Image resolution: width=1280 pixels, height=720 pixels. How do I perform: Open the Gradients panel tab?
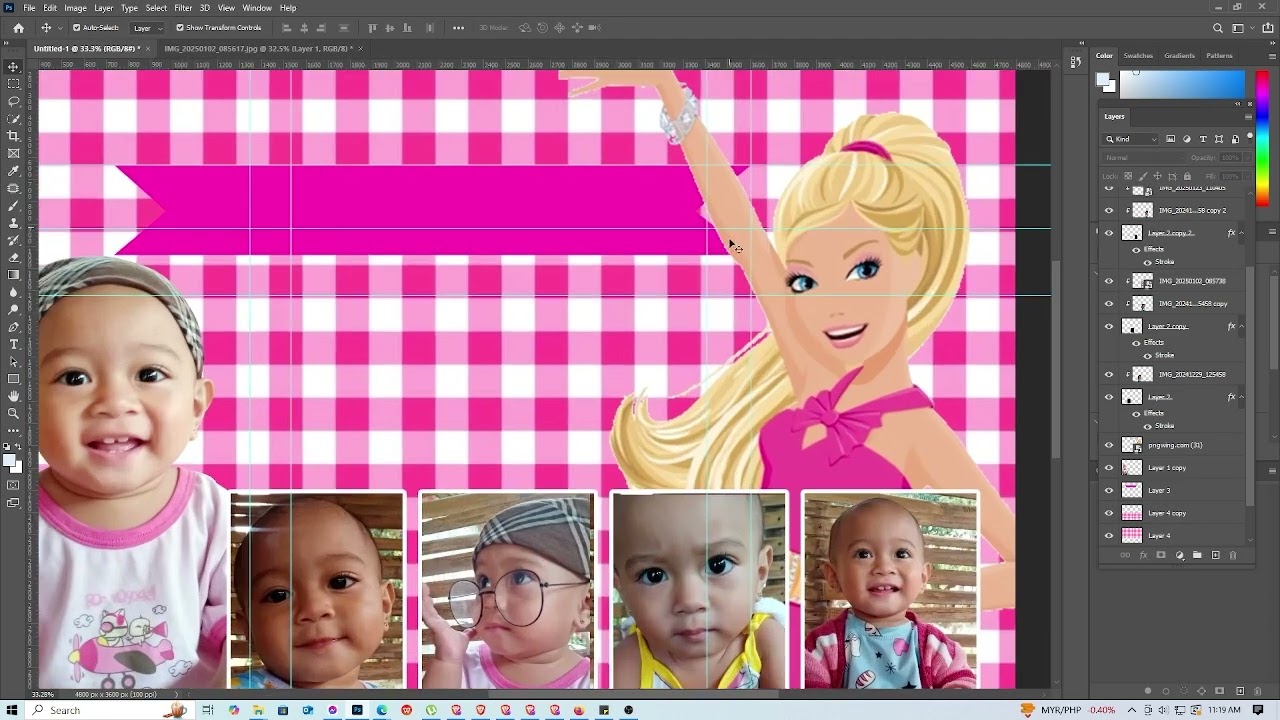point(1179,56)
